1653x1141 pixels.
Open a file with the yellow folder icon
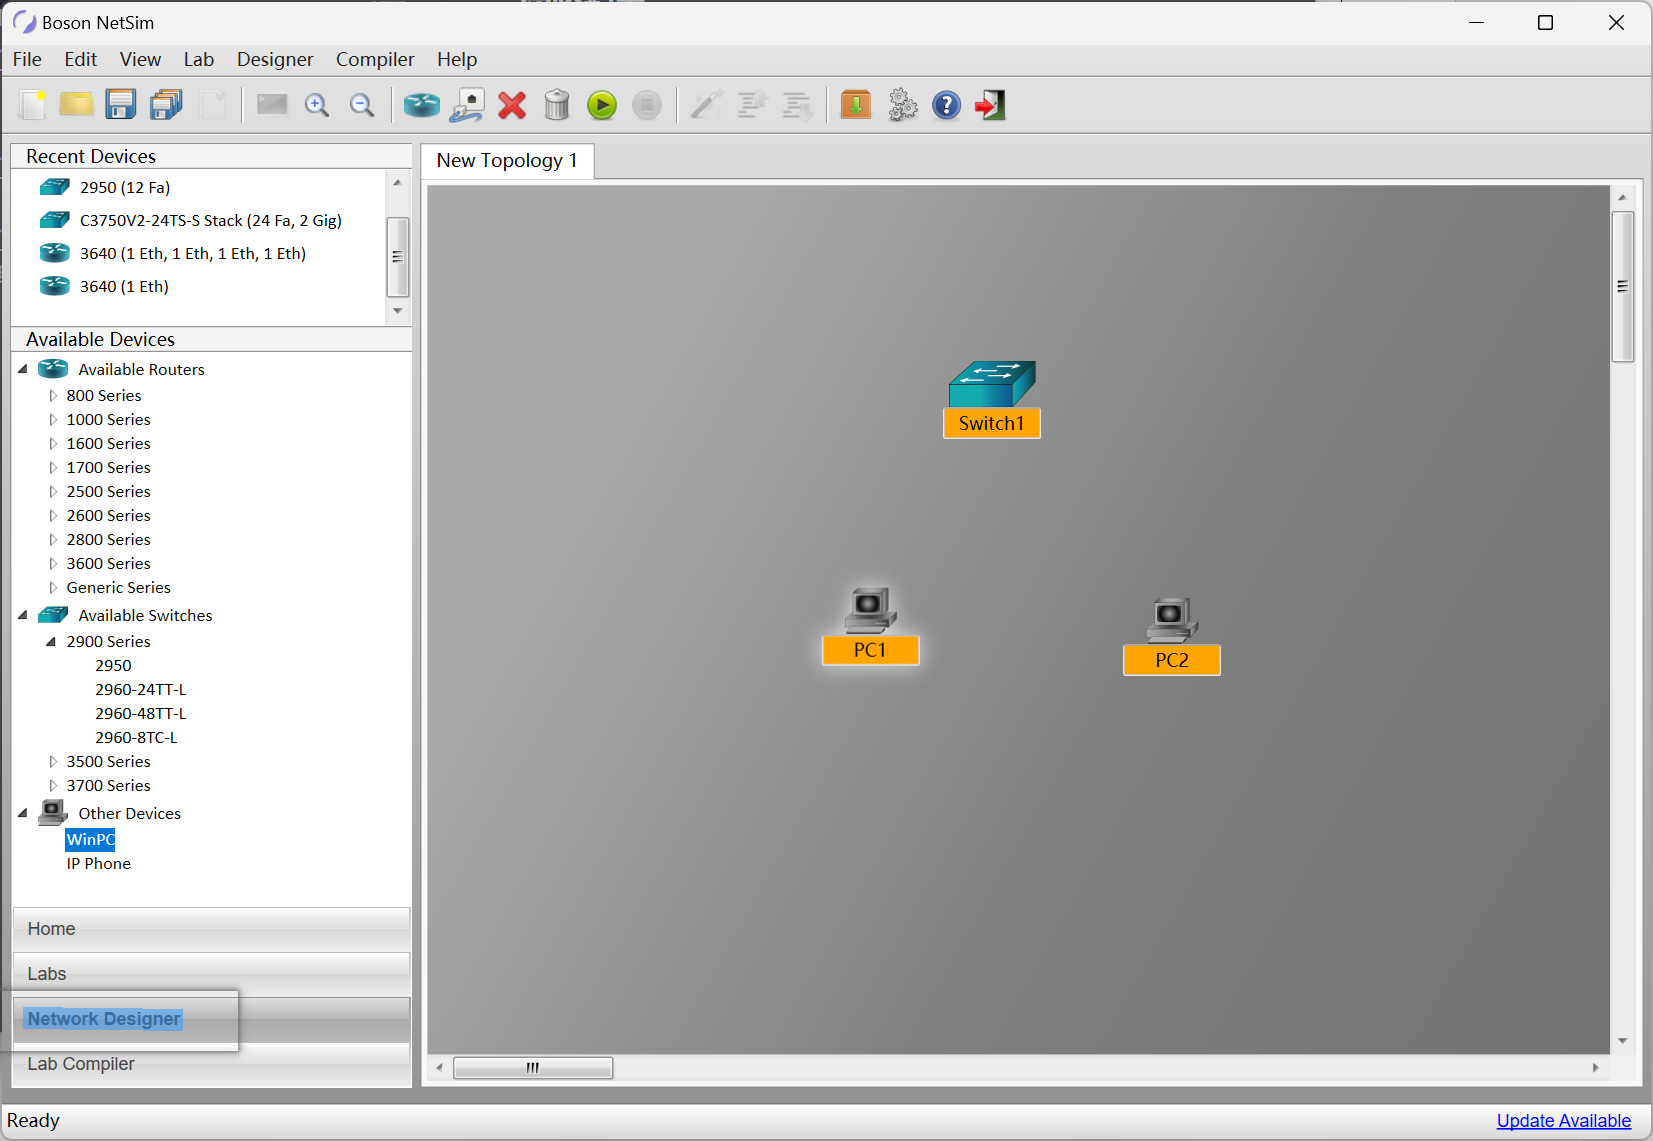point(76,105)
